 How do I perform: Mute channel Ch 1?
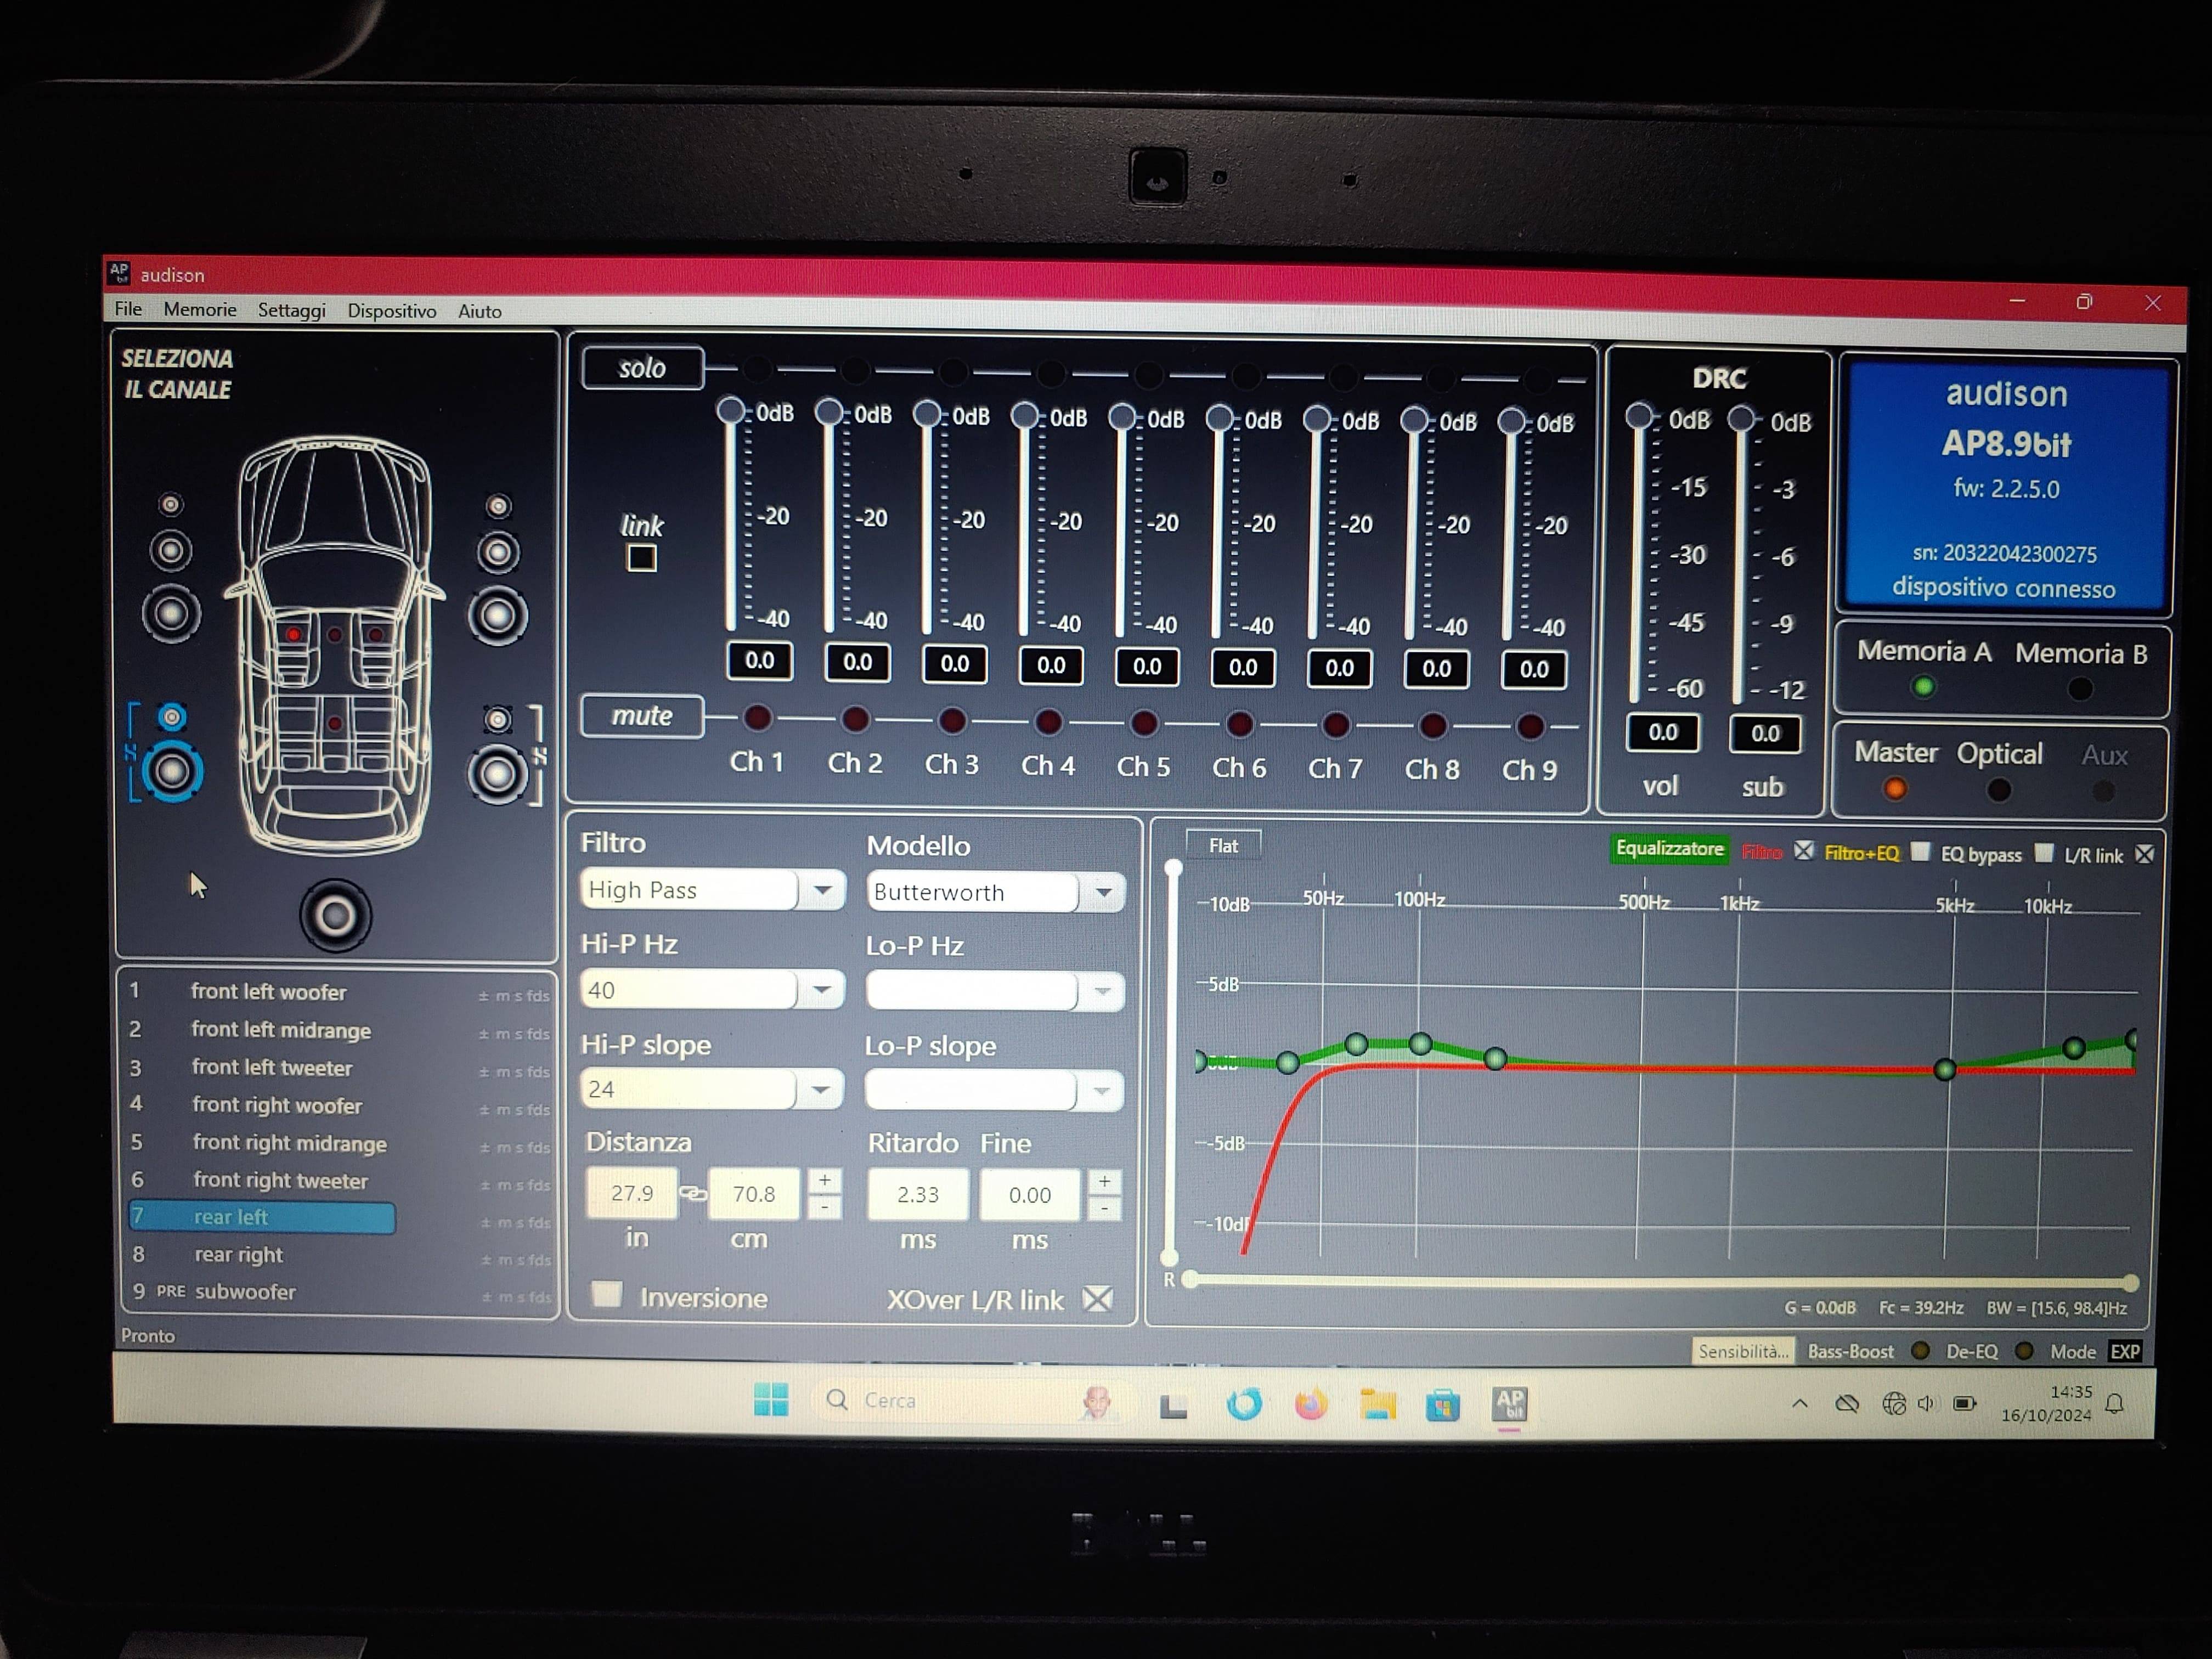[x=758, y=717]
